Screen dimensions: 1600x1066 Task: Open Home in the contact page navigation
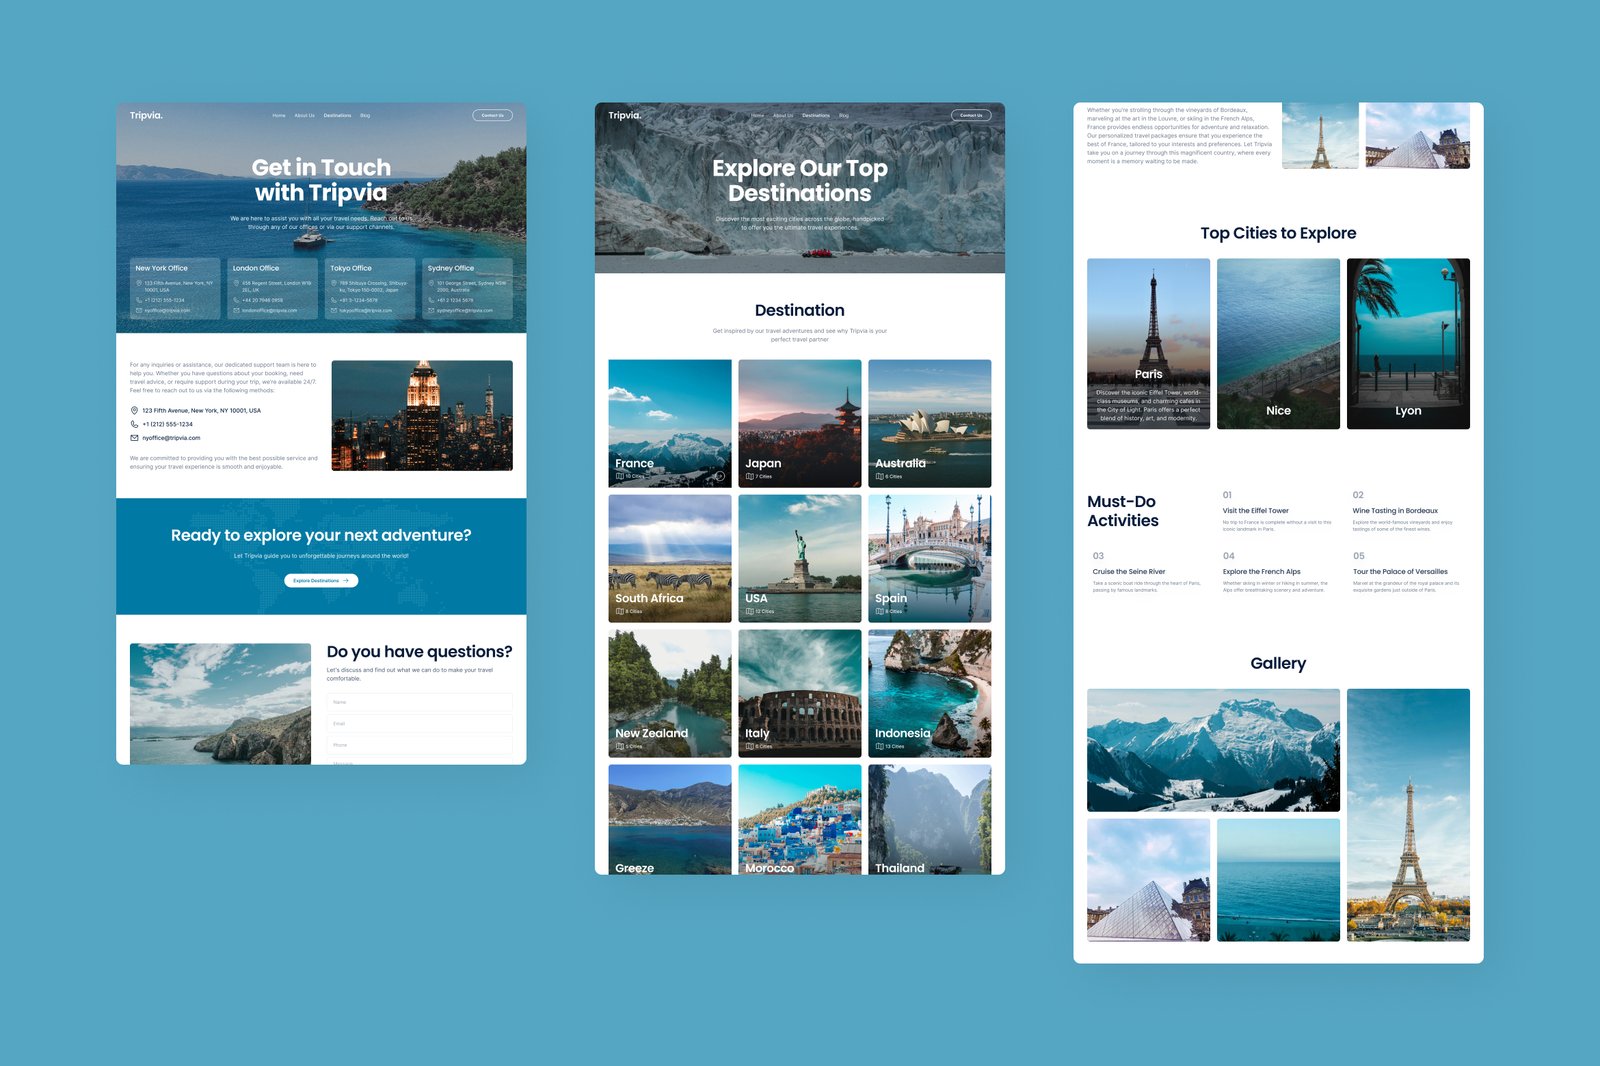click(x=279, y=116)
